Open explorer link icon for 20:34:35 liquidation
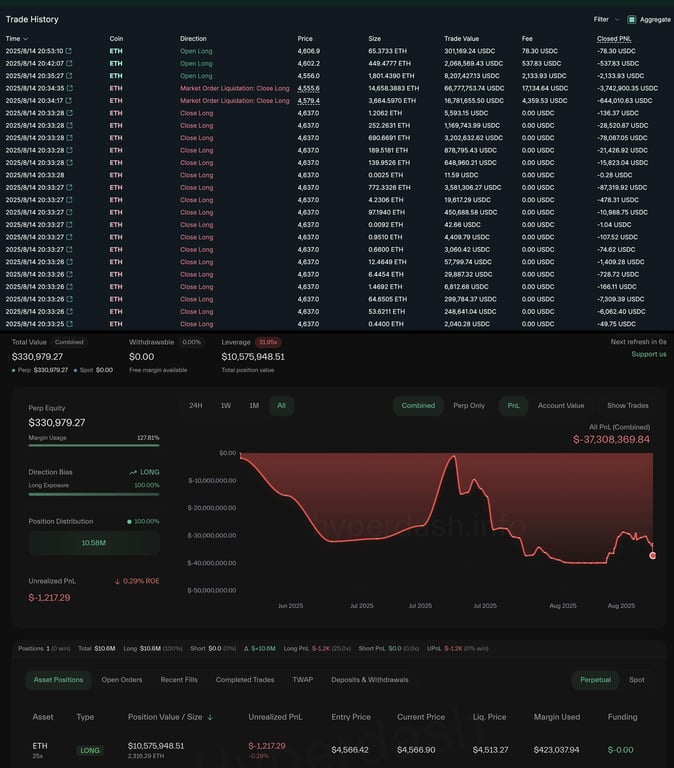This screenshot has height=768, width=674. pos(70,88)
